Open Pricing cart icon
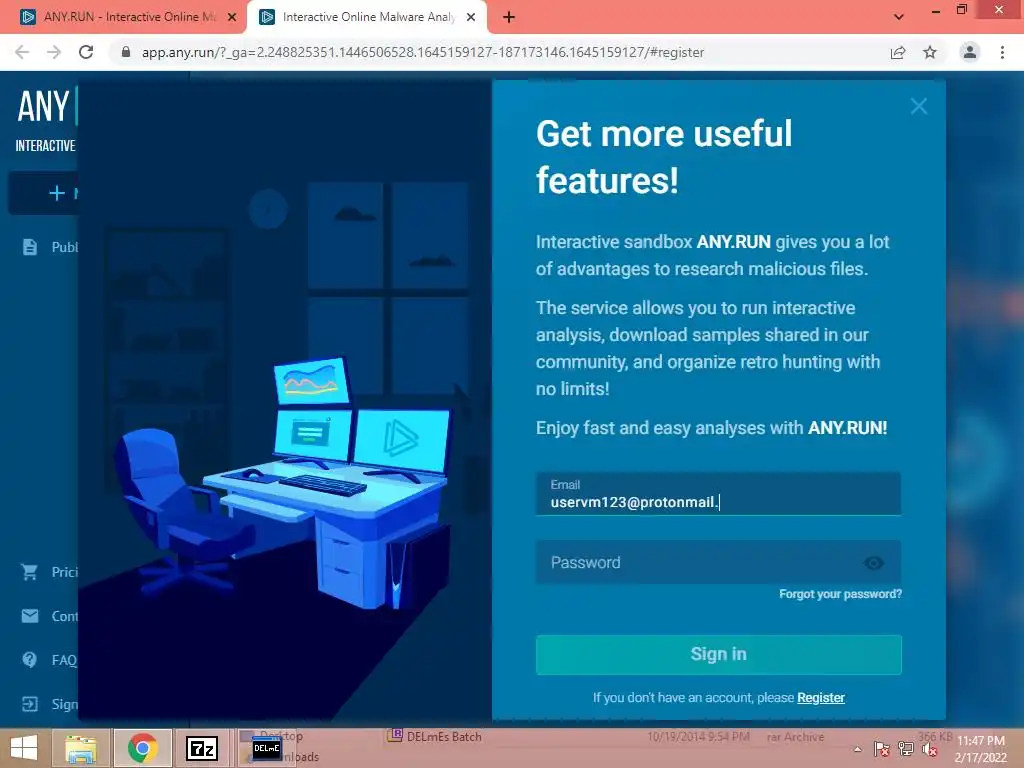This screenshot has width=1024, height=768. pos(29,572)
